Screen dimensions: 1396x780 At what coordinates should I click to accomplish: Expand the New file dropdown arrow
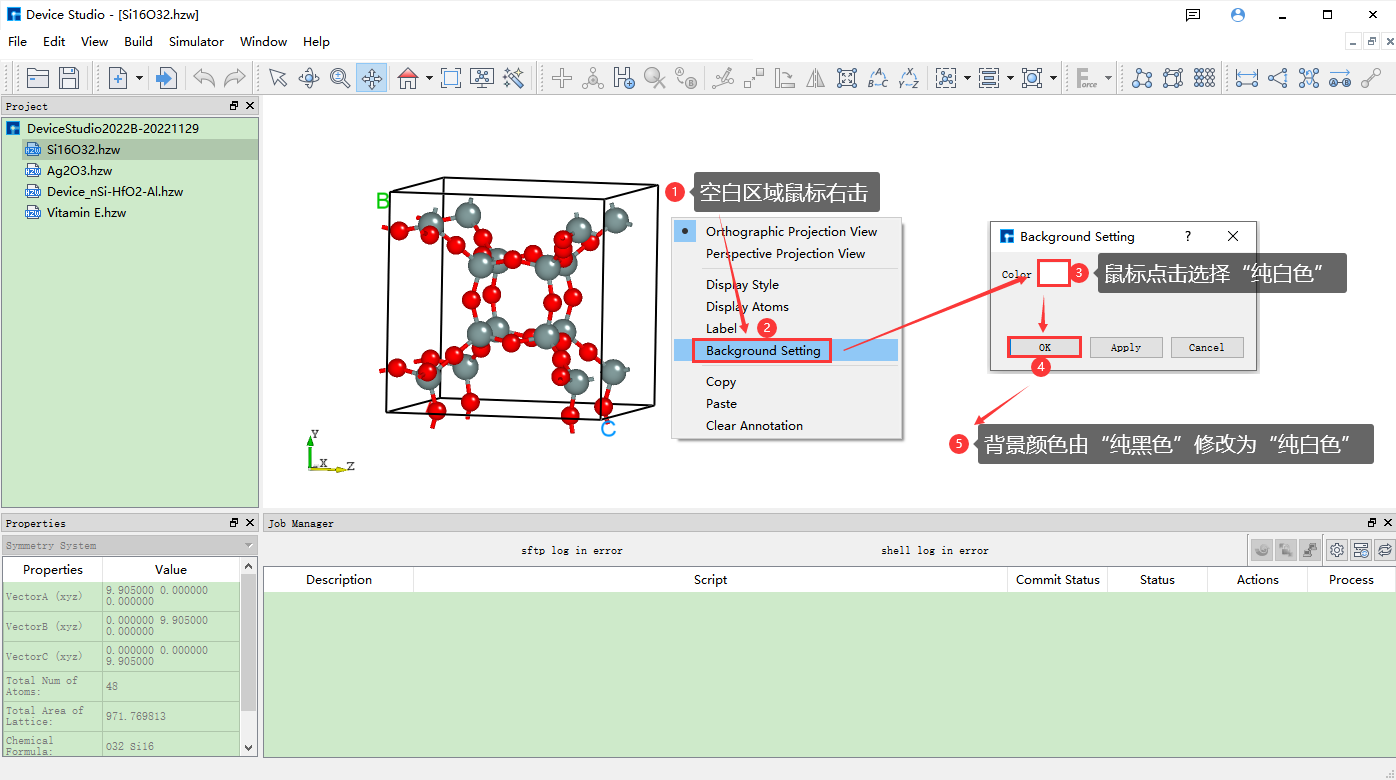(140, 78)
